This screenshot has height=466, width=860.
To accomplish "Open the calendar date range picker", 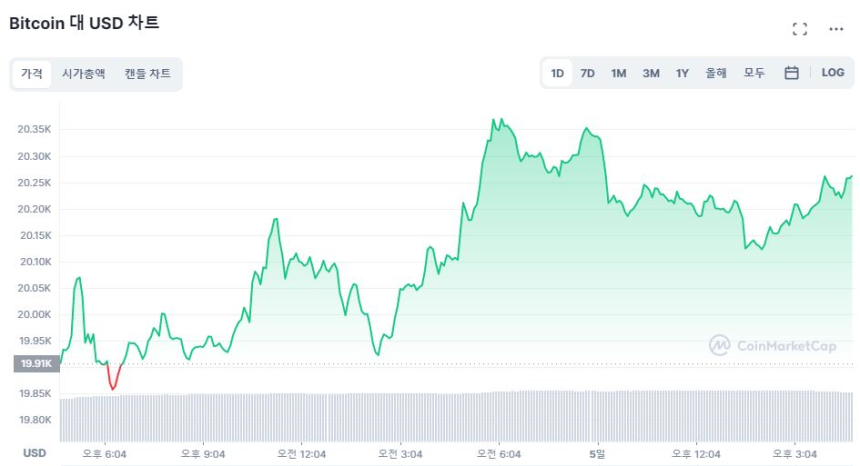I will [x=791, y=73].
